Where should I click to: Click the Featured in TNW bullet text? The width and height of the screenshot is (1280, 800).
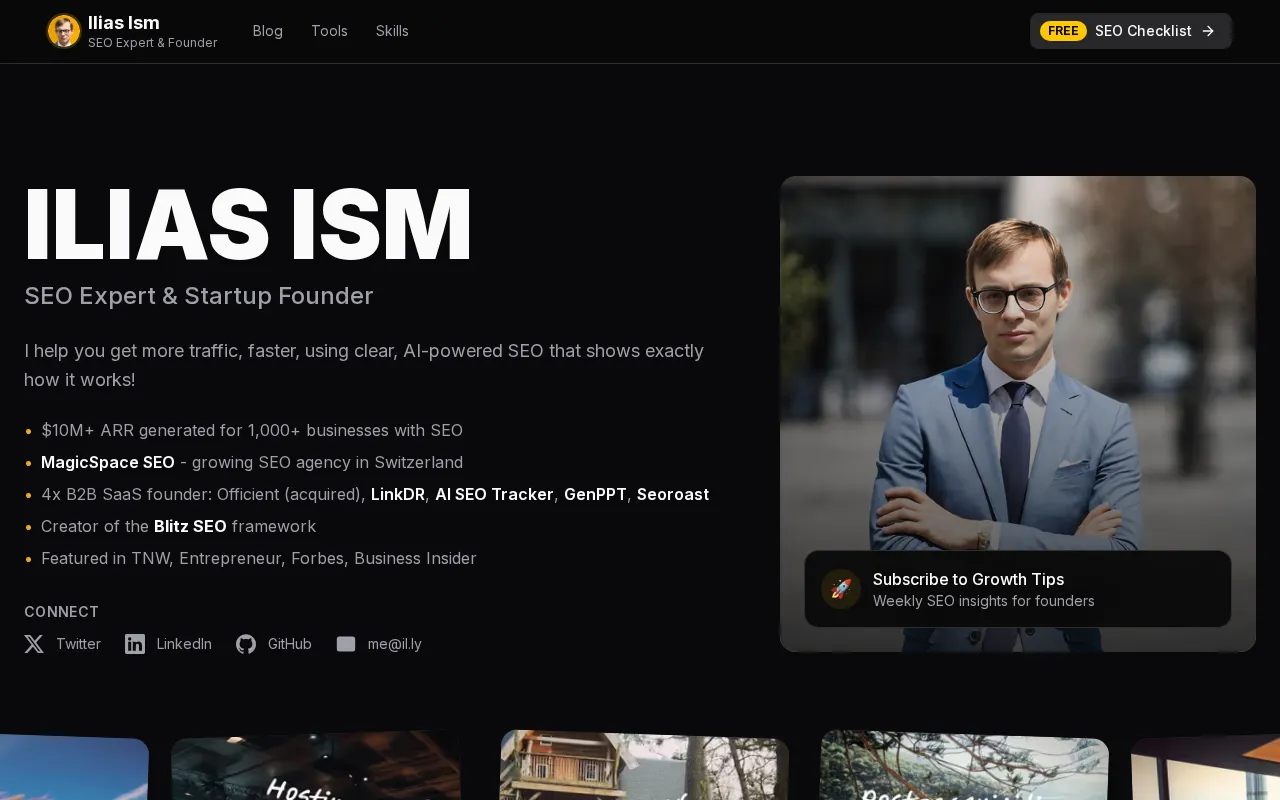pos(259,558)
